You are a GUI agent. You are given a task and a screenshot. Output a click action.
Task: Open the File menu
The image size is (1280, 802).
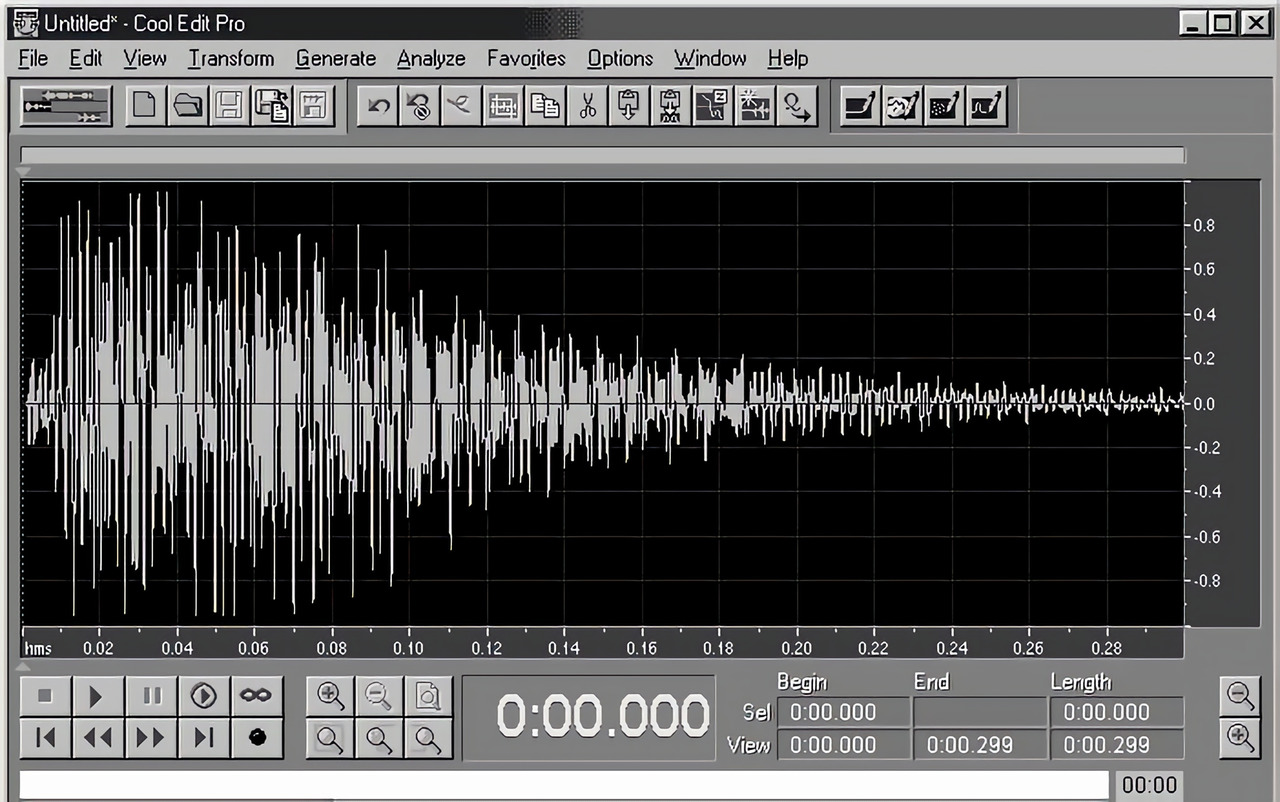[33, 59]
